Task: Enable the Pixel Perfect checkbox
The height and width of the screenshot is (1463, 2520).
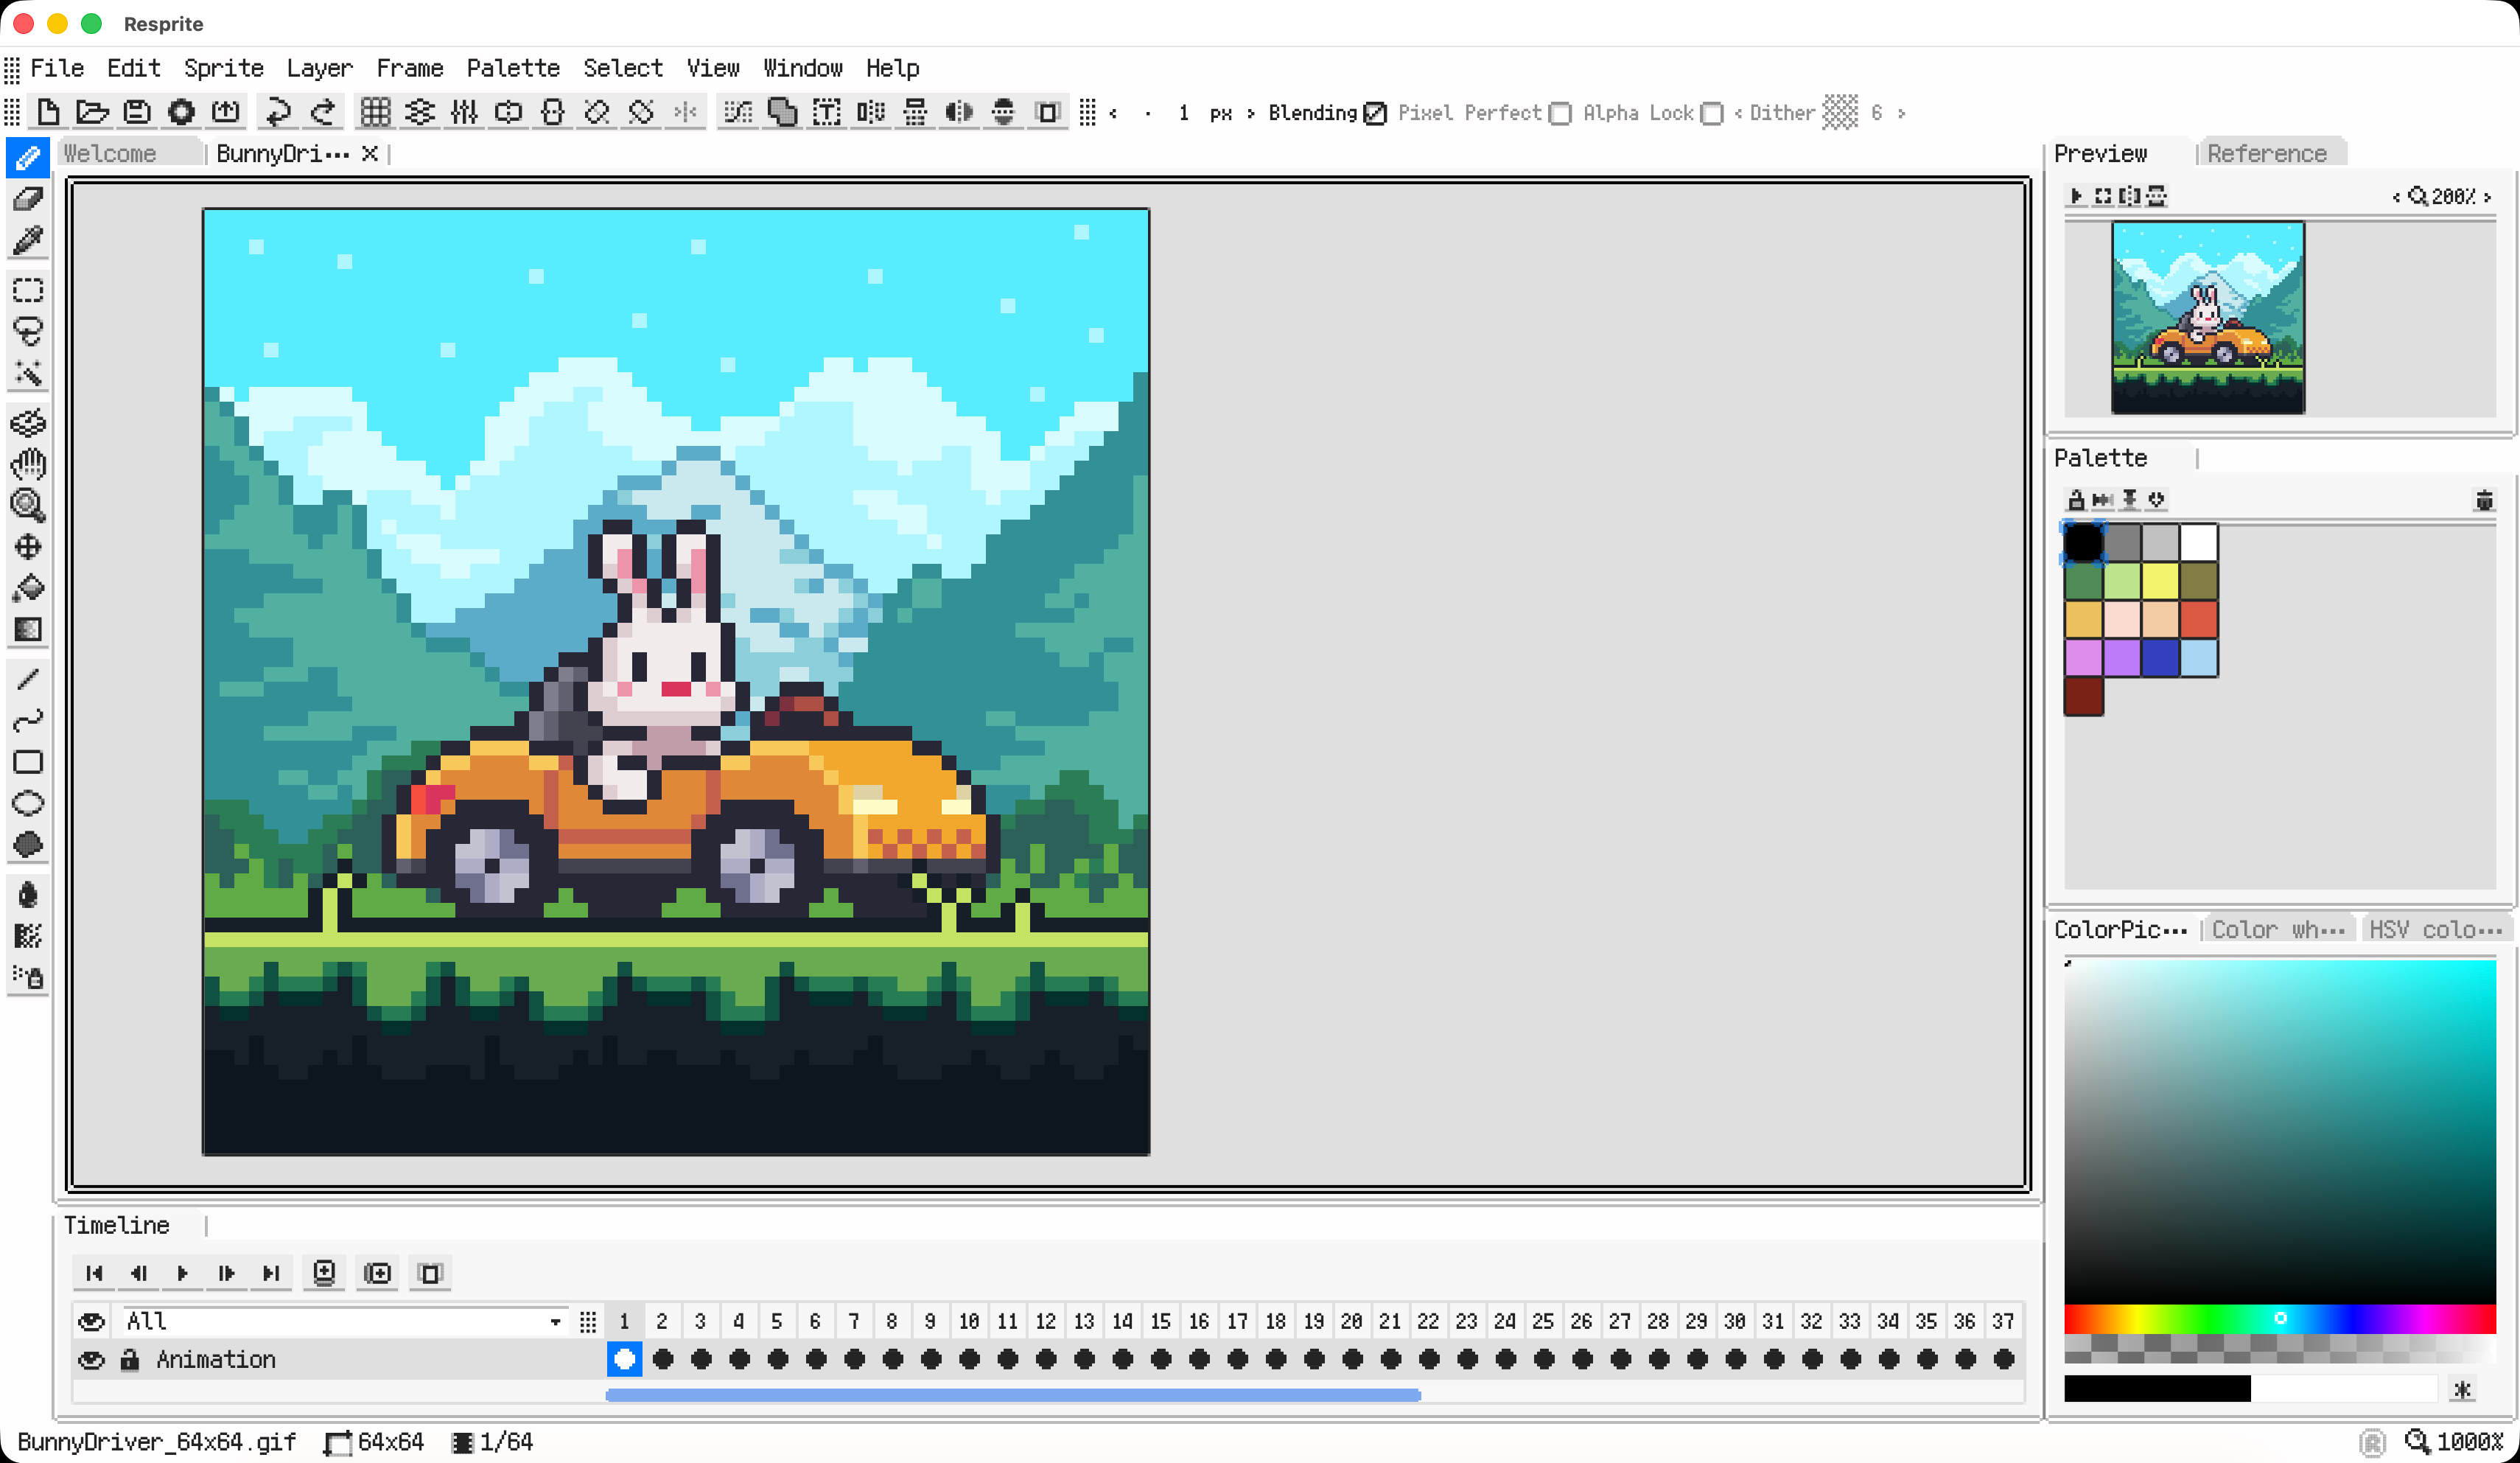Action: click(1560, 113)
